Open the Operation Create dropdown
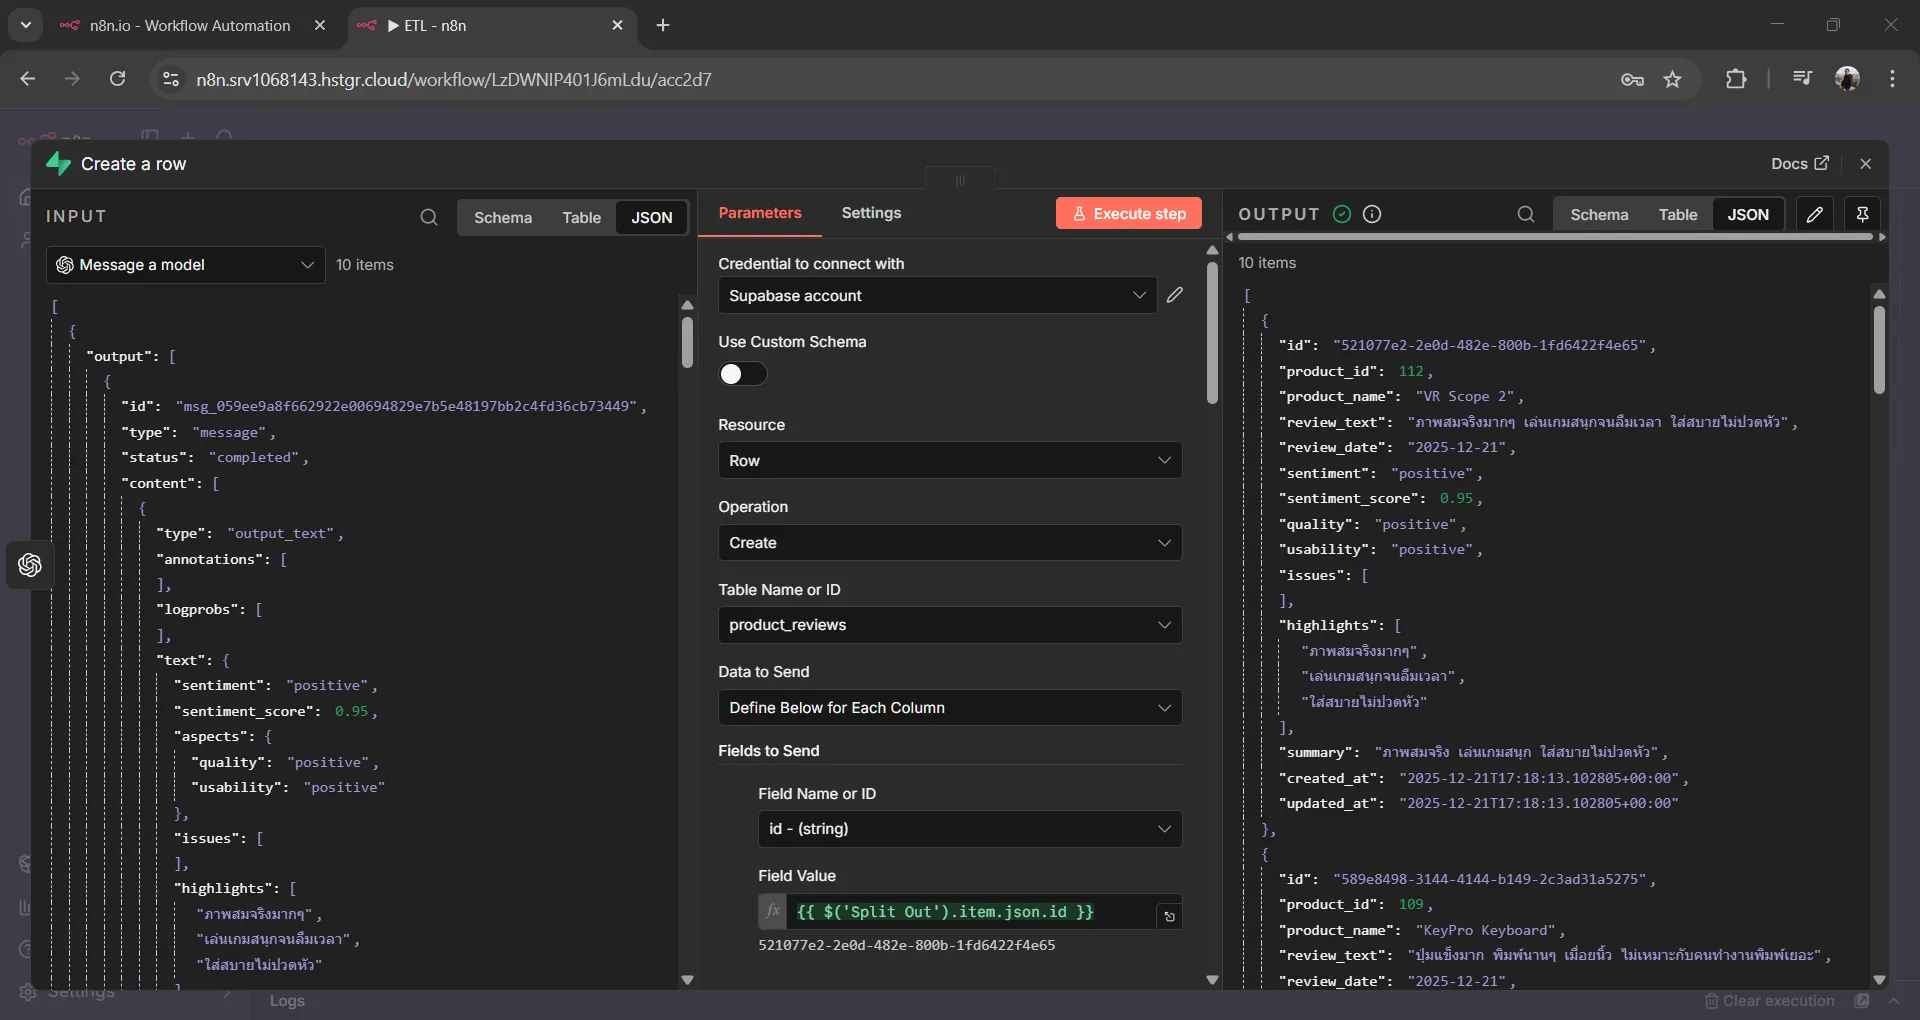This screenshot has height=1020, width=1920. 949,543
